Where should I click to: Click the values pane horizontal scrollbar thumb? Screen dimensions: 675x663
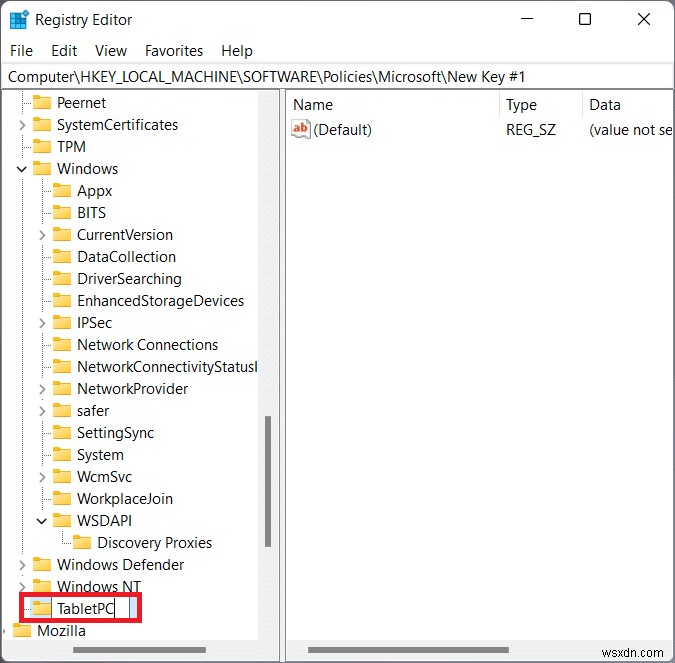click(x=408, y=650)
